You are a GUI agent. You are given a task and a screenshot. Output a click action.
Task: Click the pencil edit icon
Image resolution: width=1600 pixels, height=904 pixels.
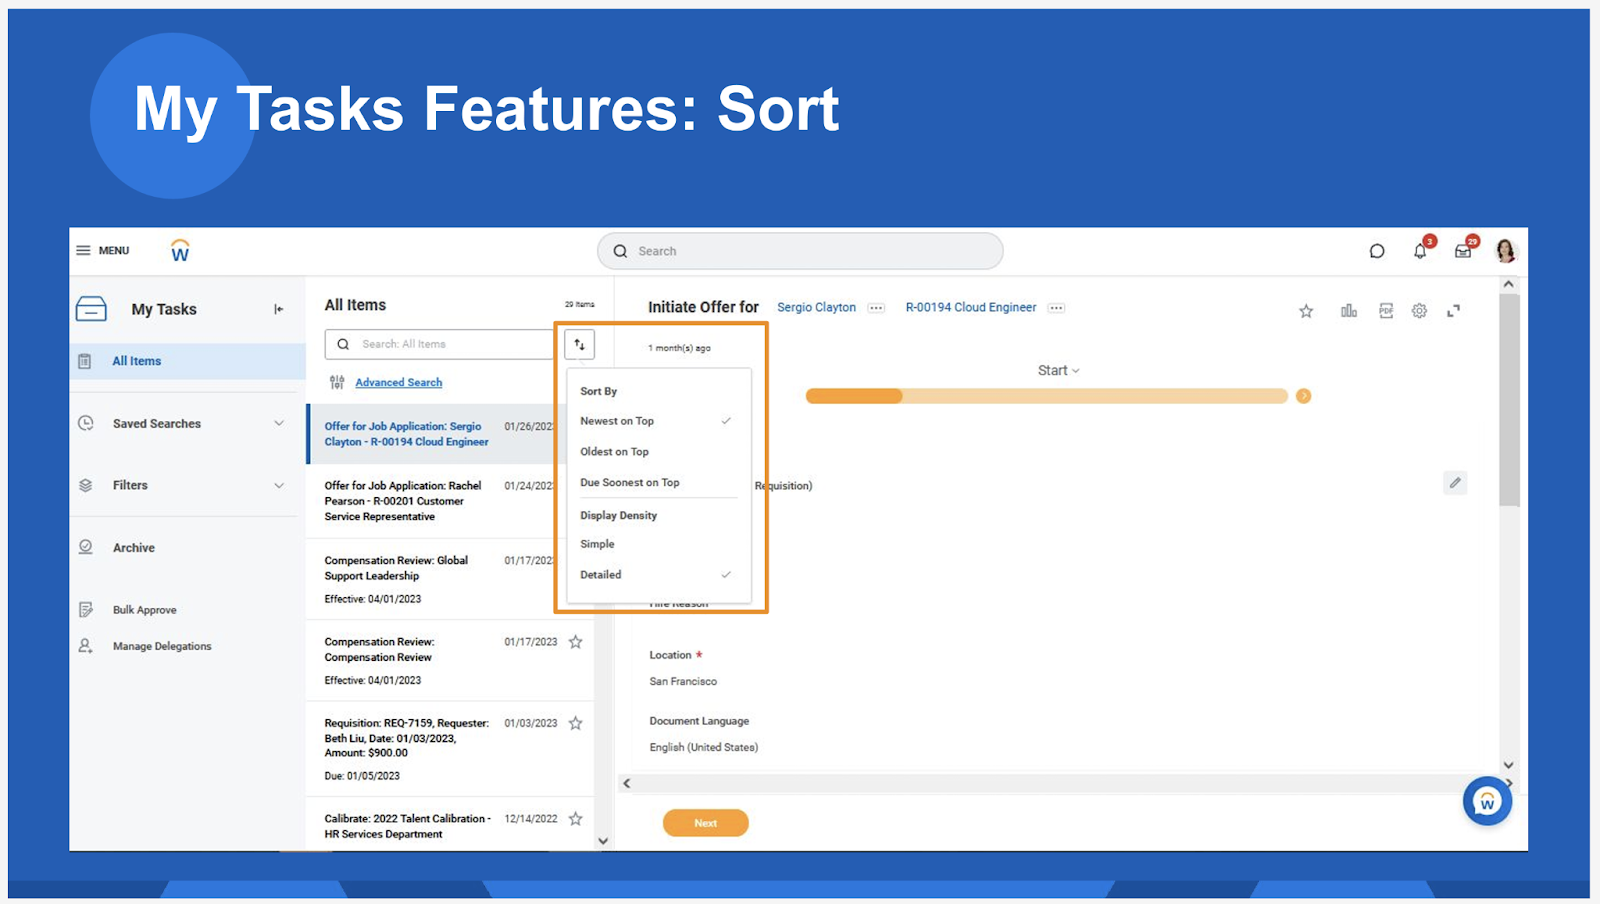point(1455,483)
